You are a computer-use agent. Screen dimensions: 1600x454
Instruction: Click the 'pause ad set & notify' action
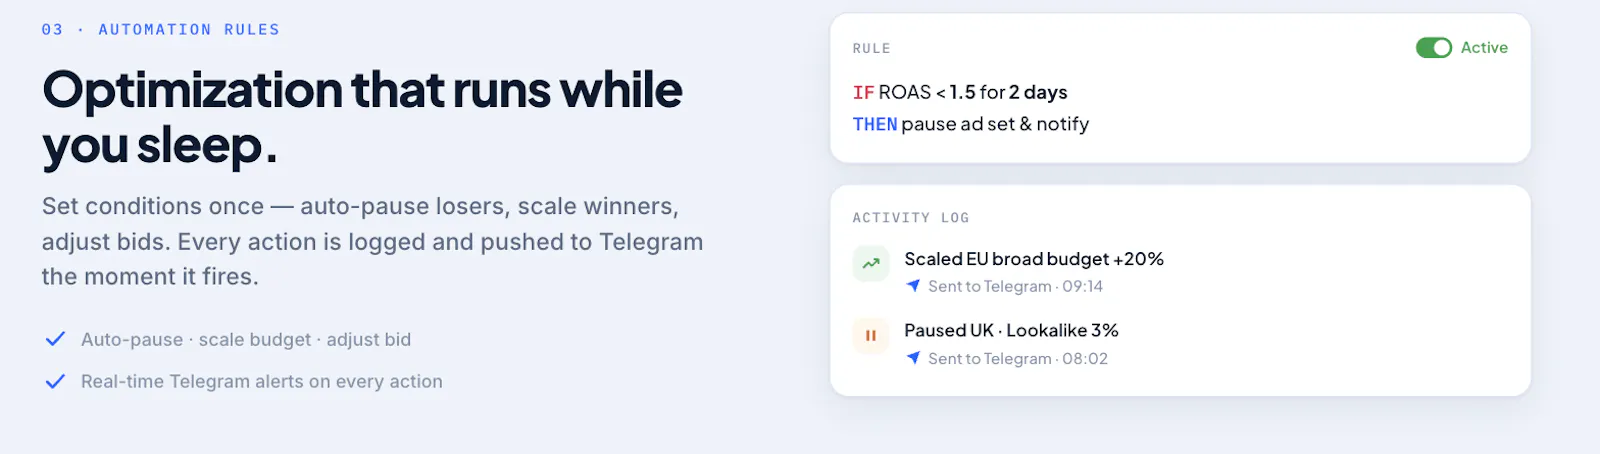pyautogui.click(x=995, y=124)
